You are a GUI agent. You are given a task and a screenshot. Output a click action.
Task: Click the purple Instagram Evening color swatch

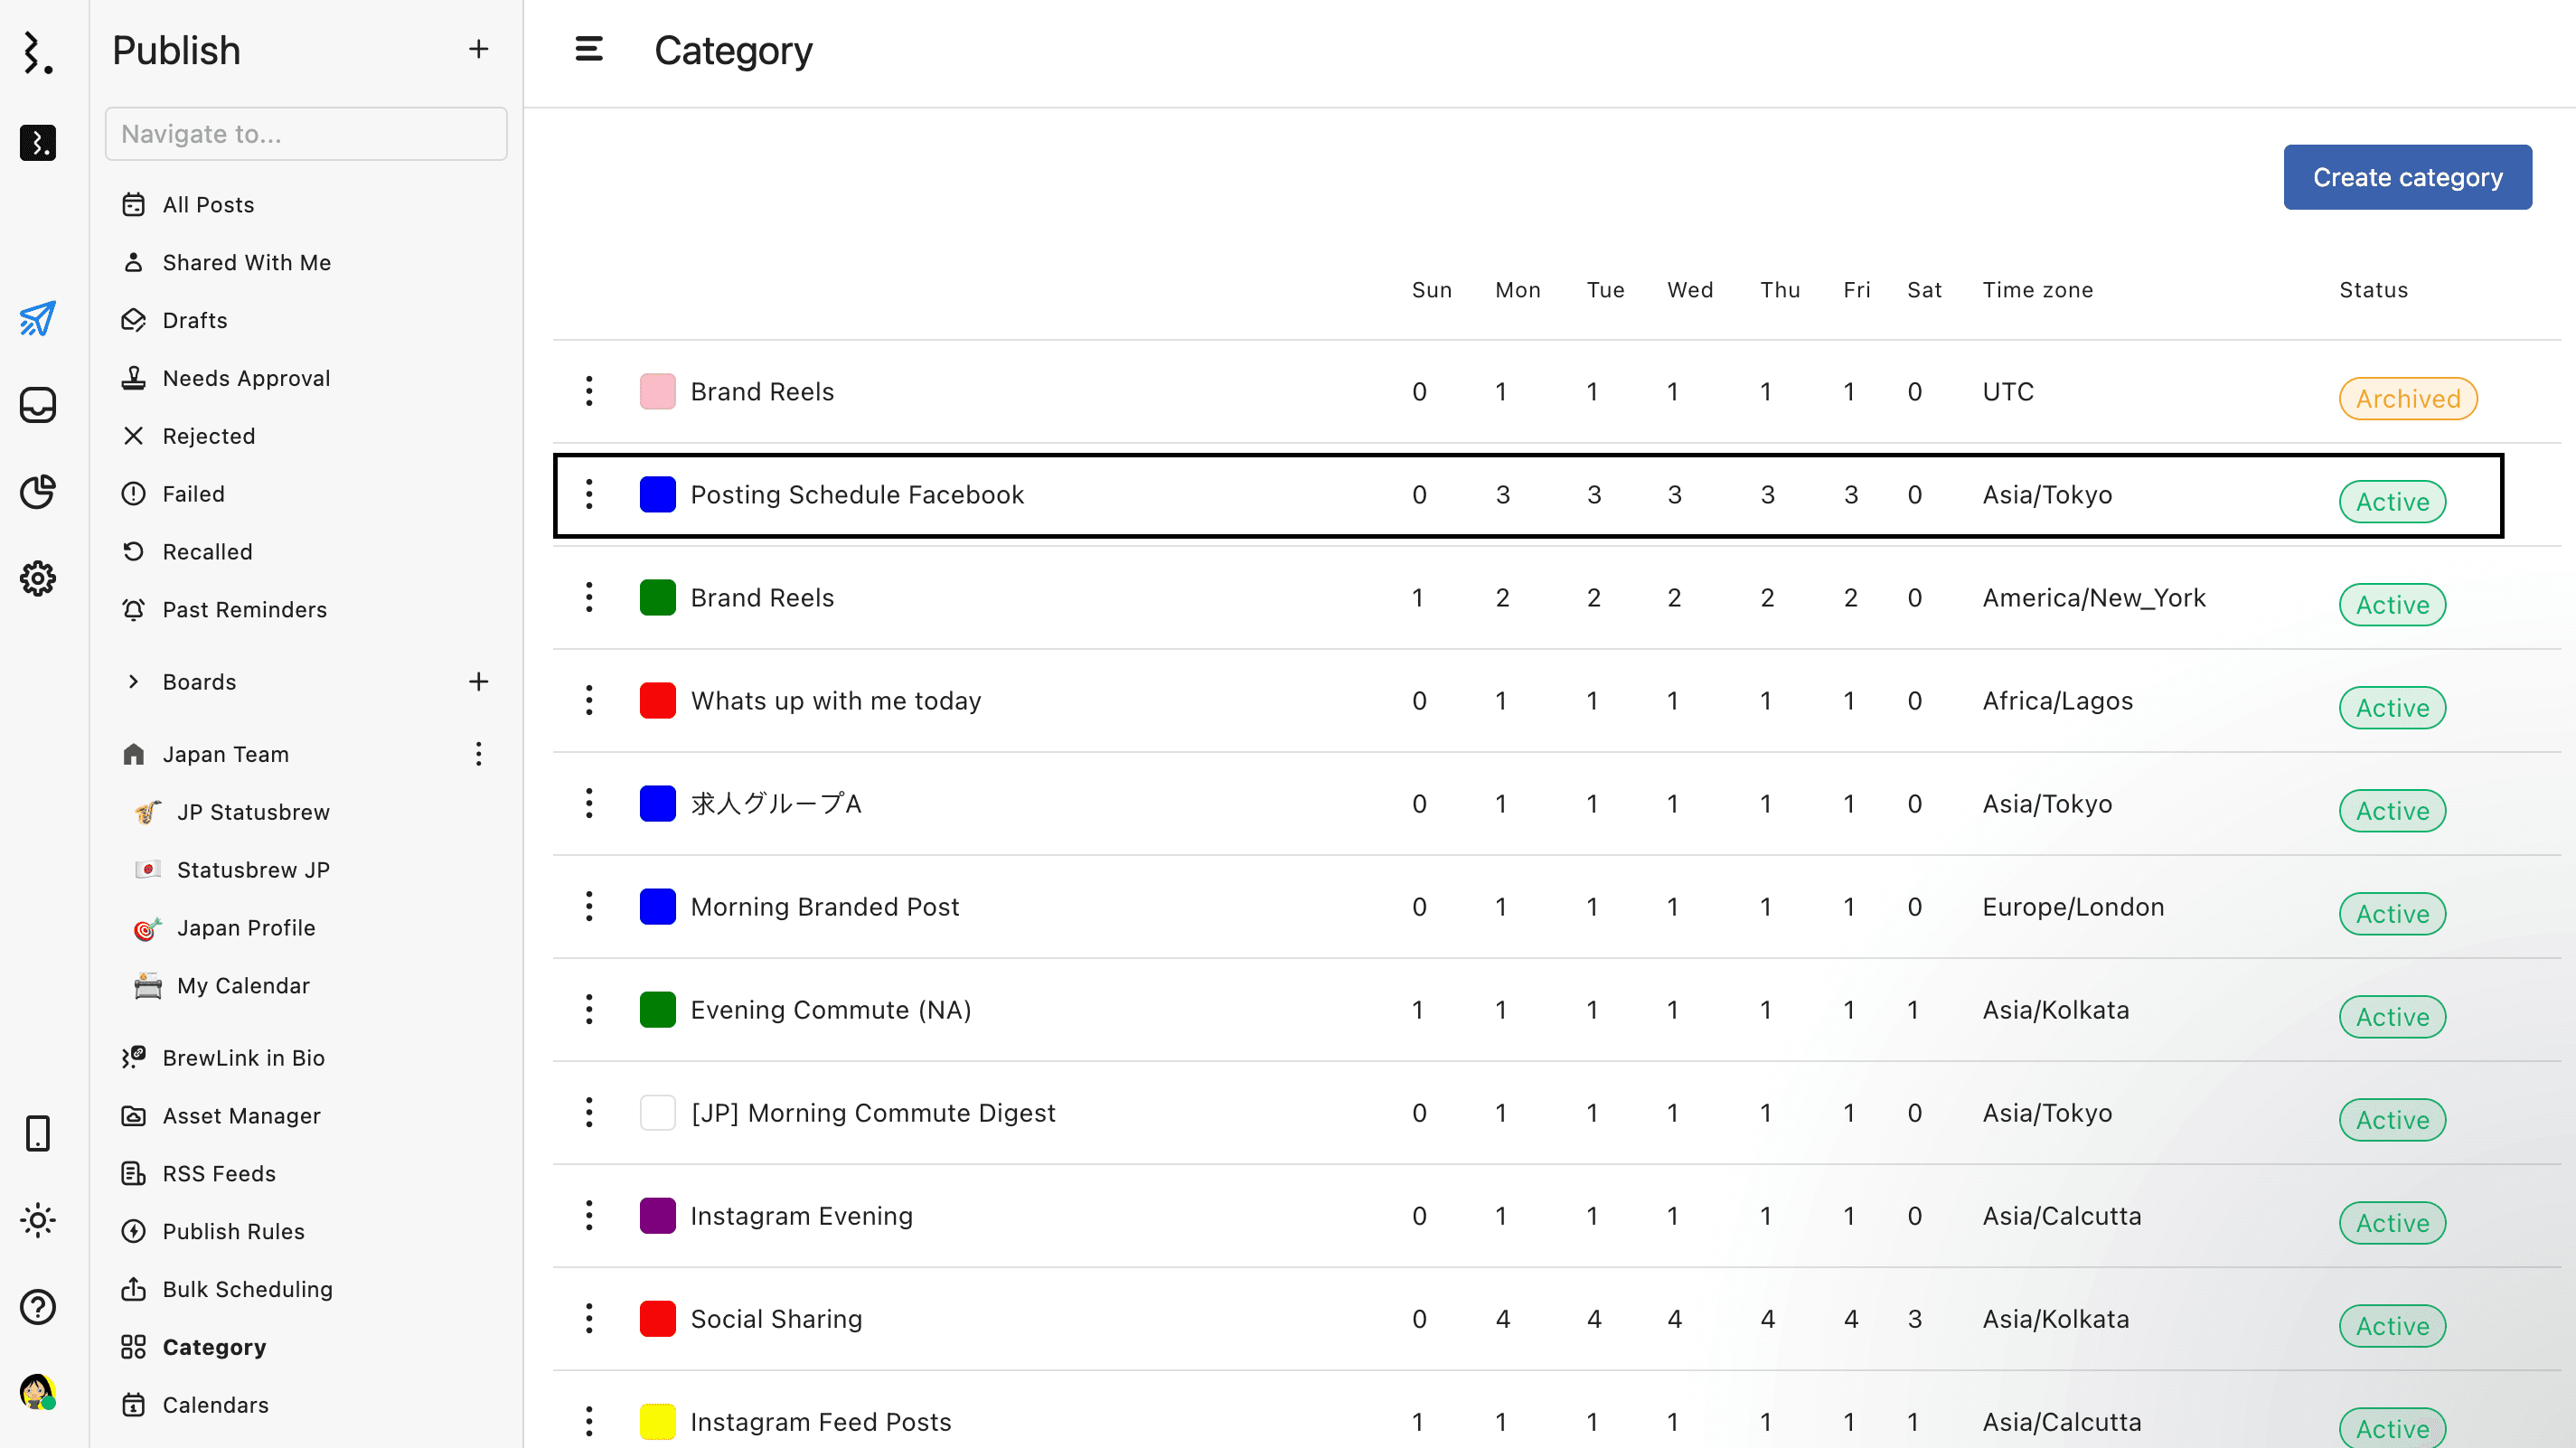[x=657, y=1216]
